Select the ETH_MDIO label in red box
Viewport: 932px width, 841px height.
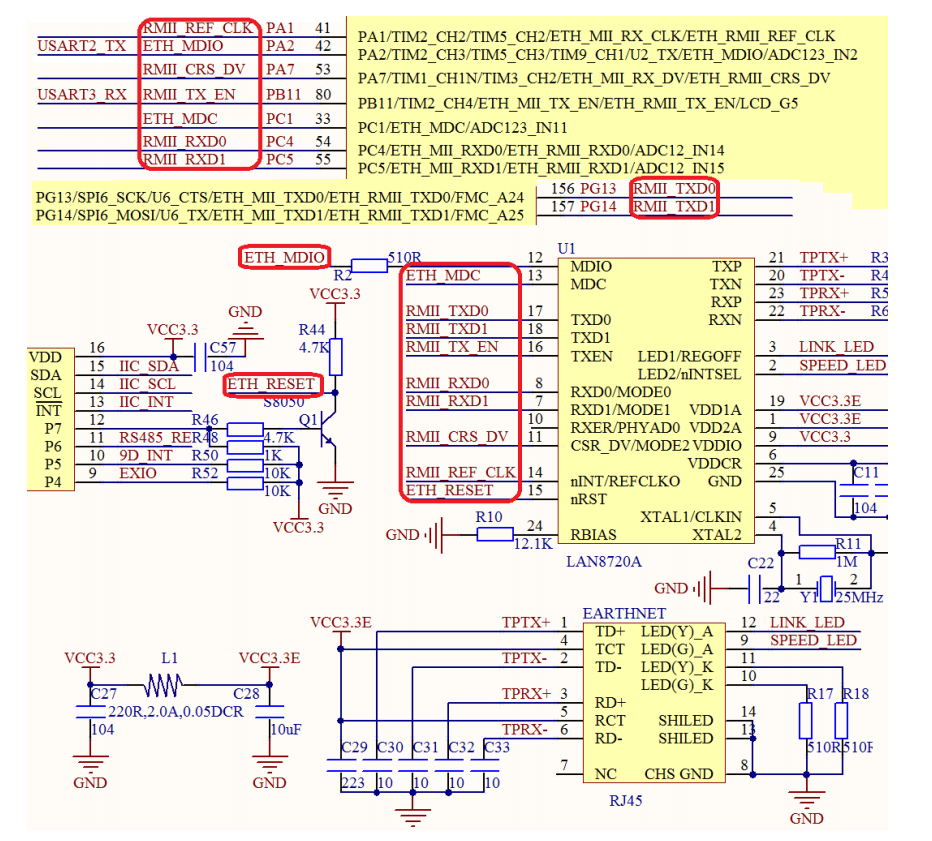pos(283,257)
